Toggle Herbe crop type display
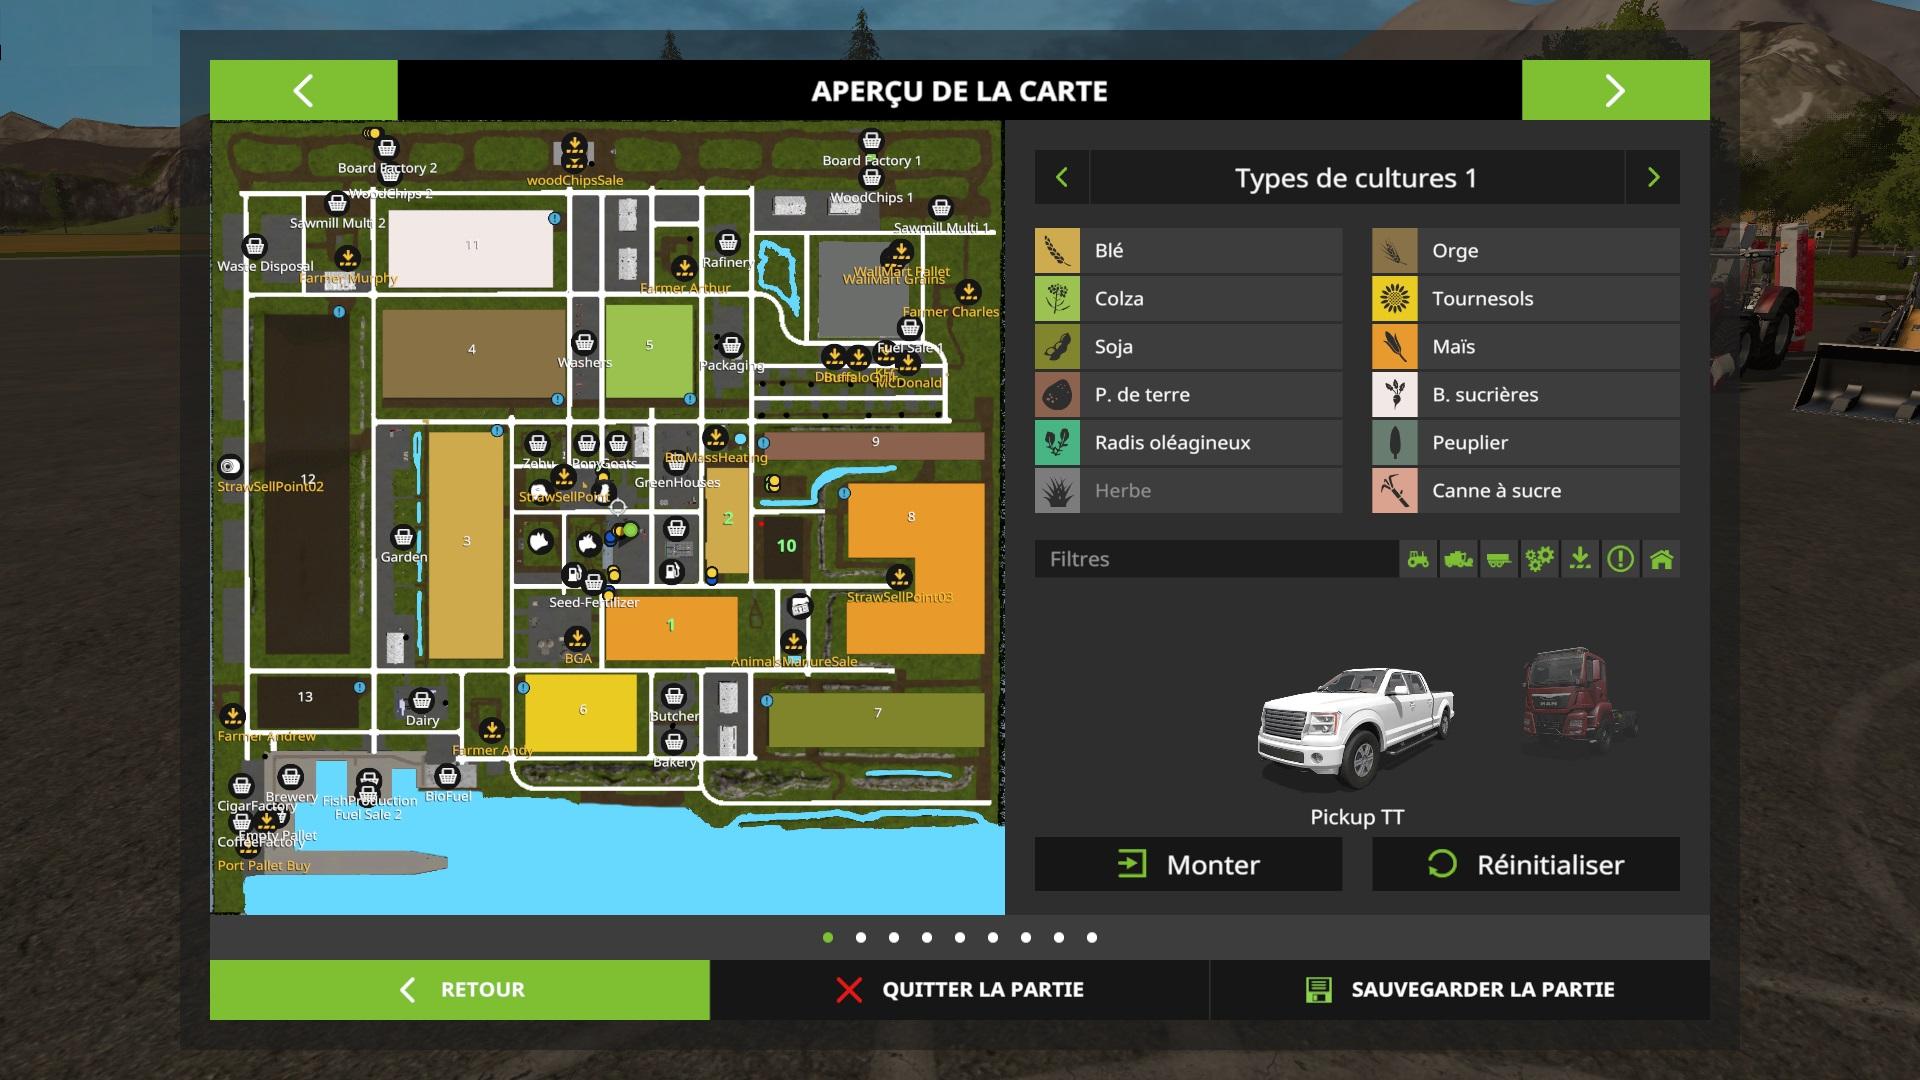 [1188, 491]
